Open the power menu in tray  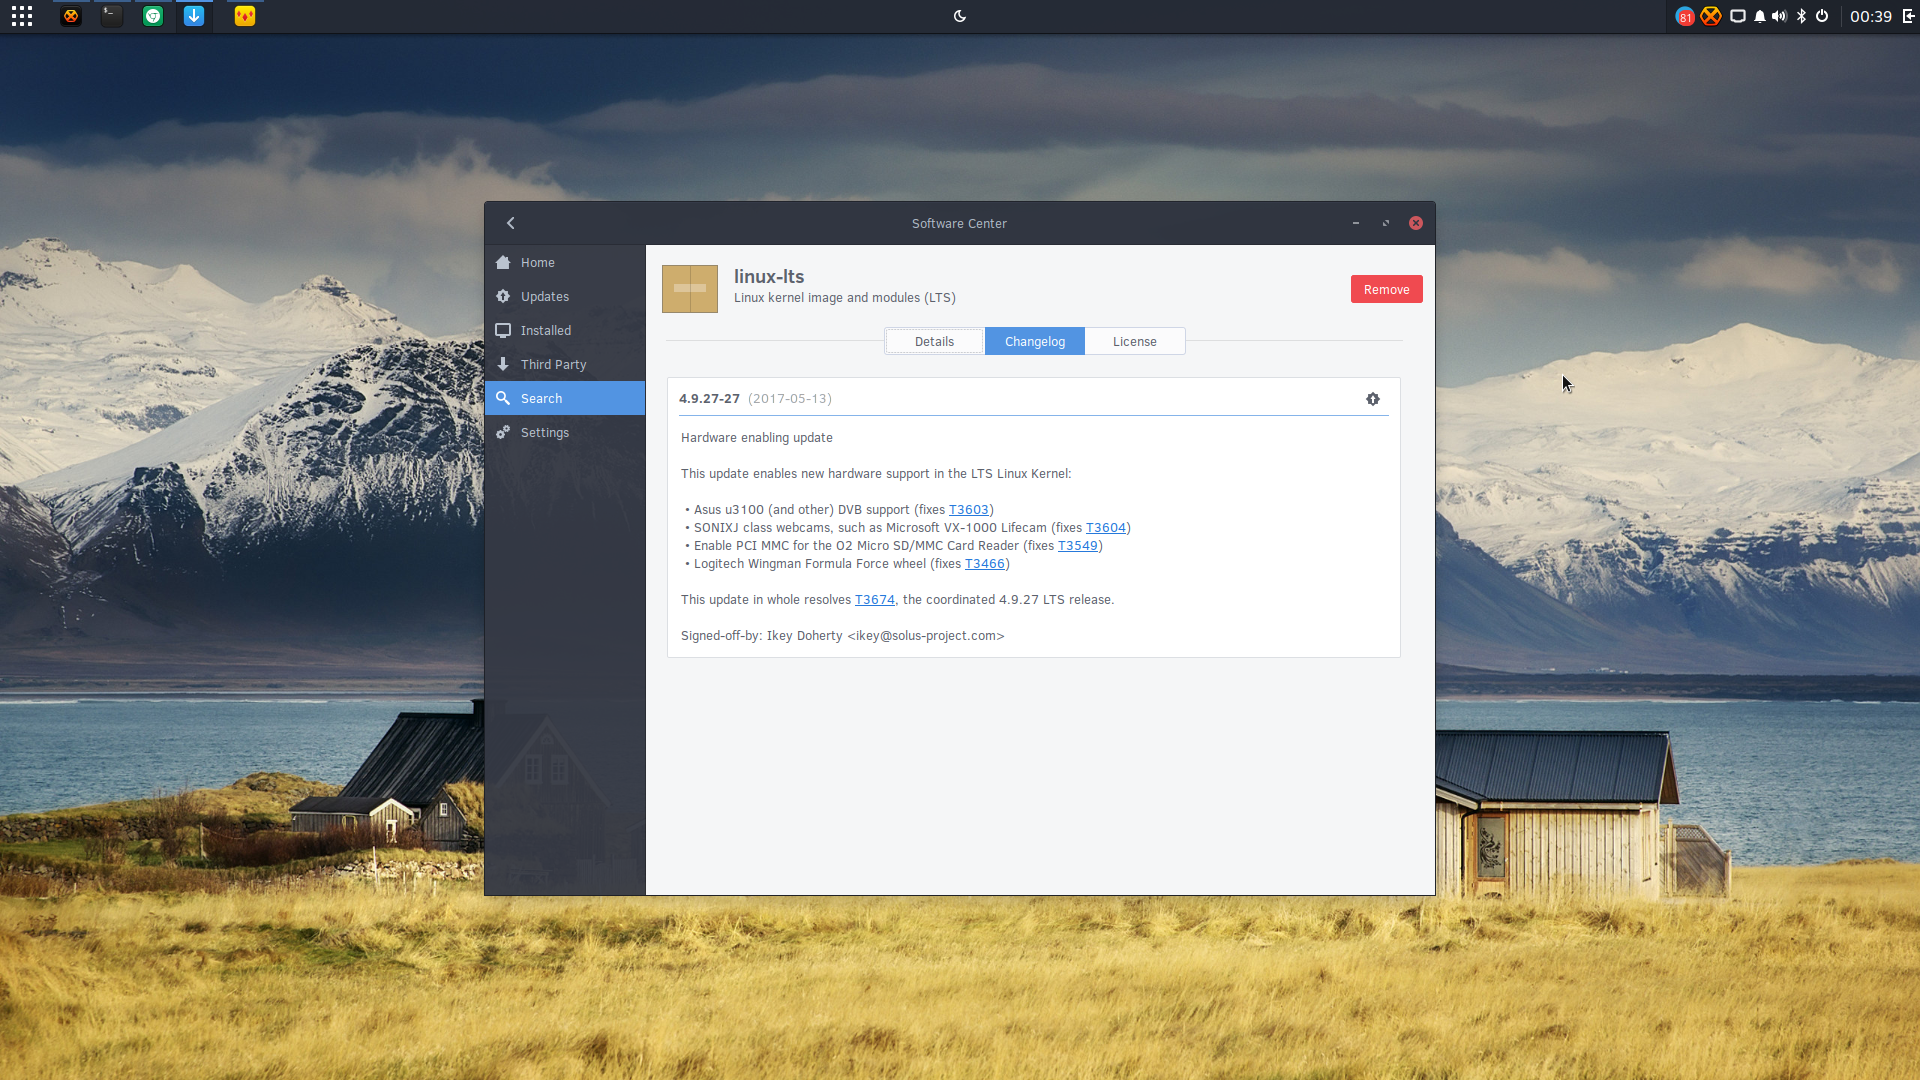[x=1822, y=16]
